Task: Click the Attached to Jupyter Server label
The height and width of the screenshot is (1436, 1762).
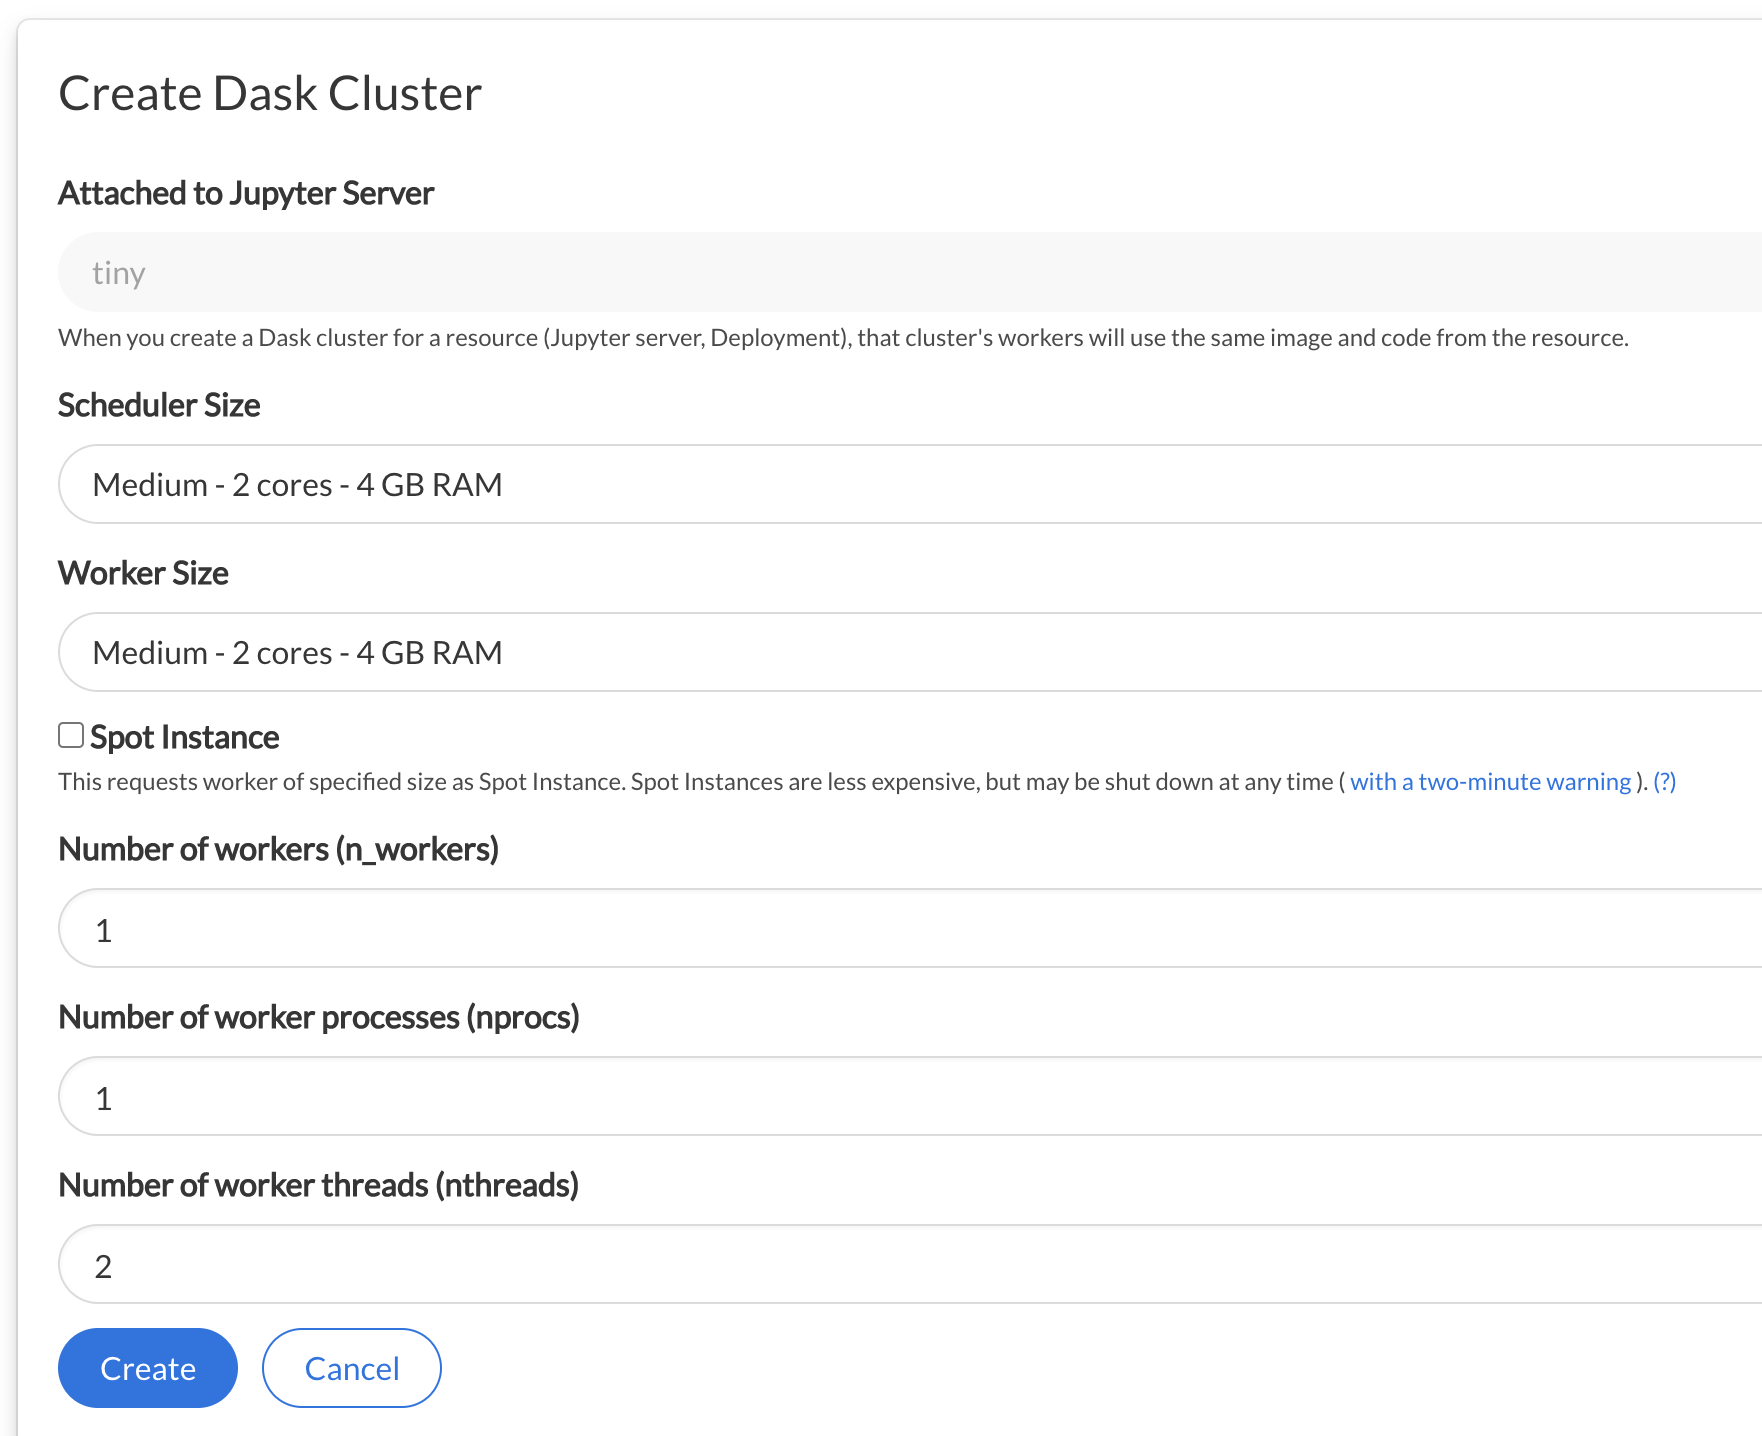Action: coord(246,194)
